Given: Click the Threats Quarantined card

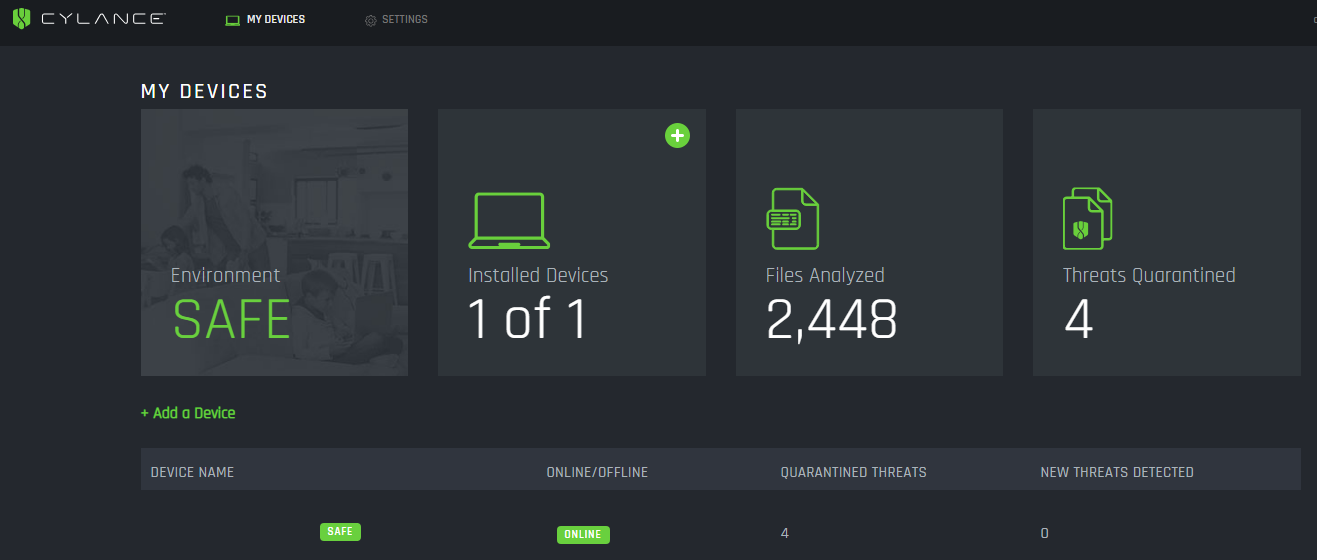Looking at the screenshot, I should pos(1167,242).
